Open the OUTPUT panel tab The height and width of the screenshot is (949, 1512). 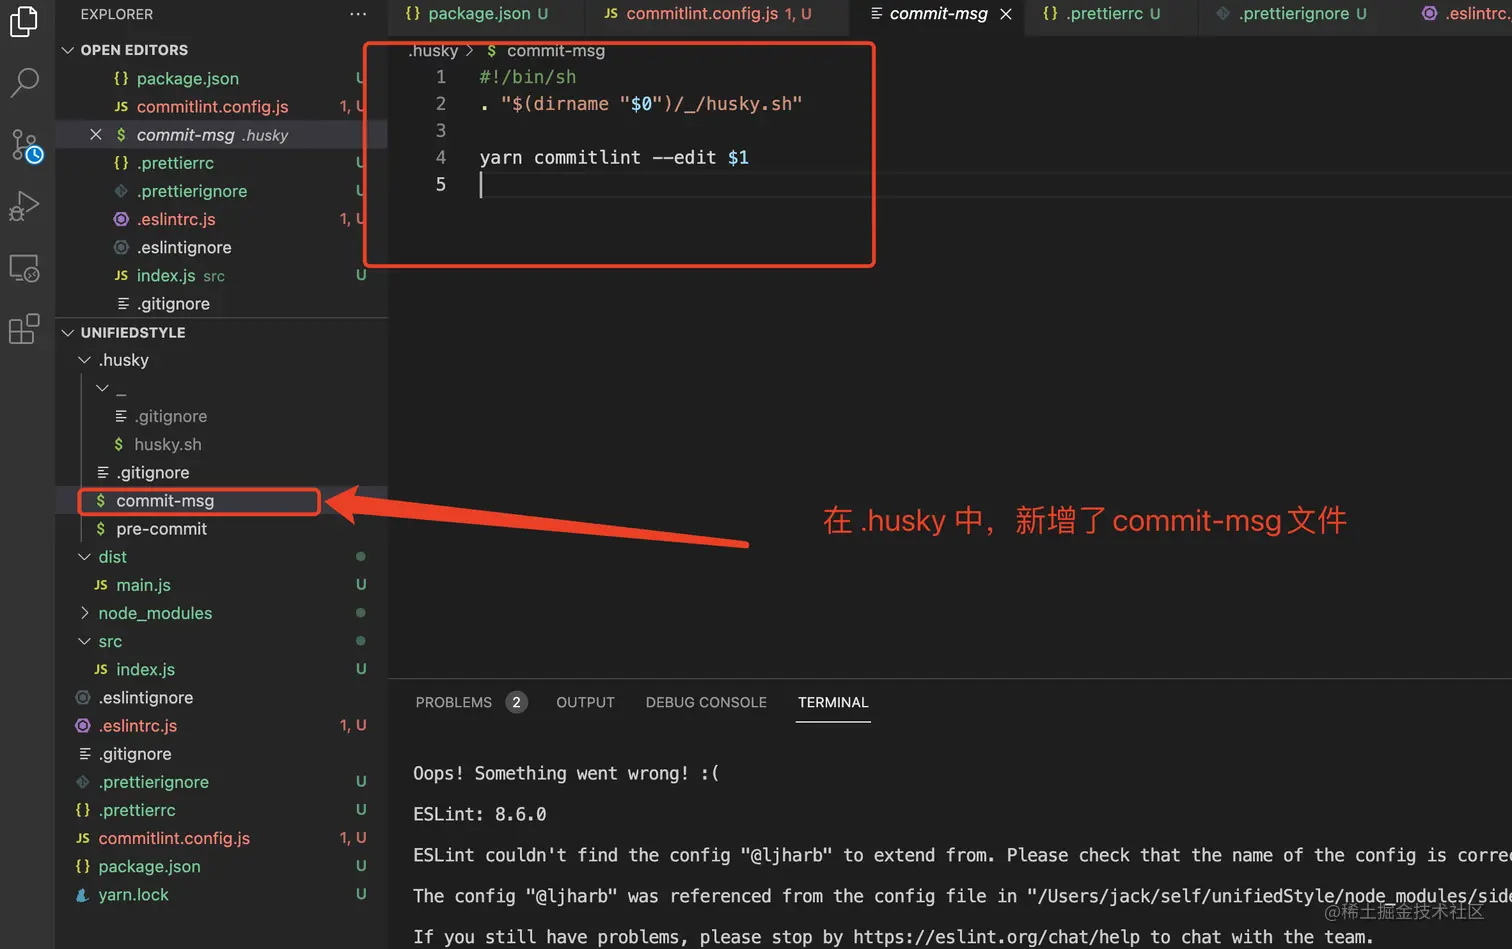585,702
